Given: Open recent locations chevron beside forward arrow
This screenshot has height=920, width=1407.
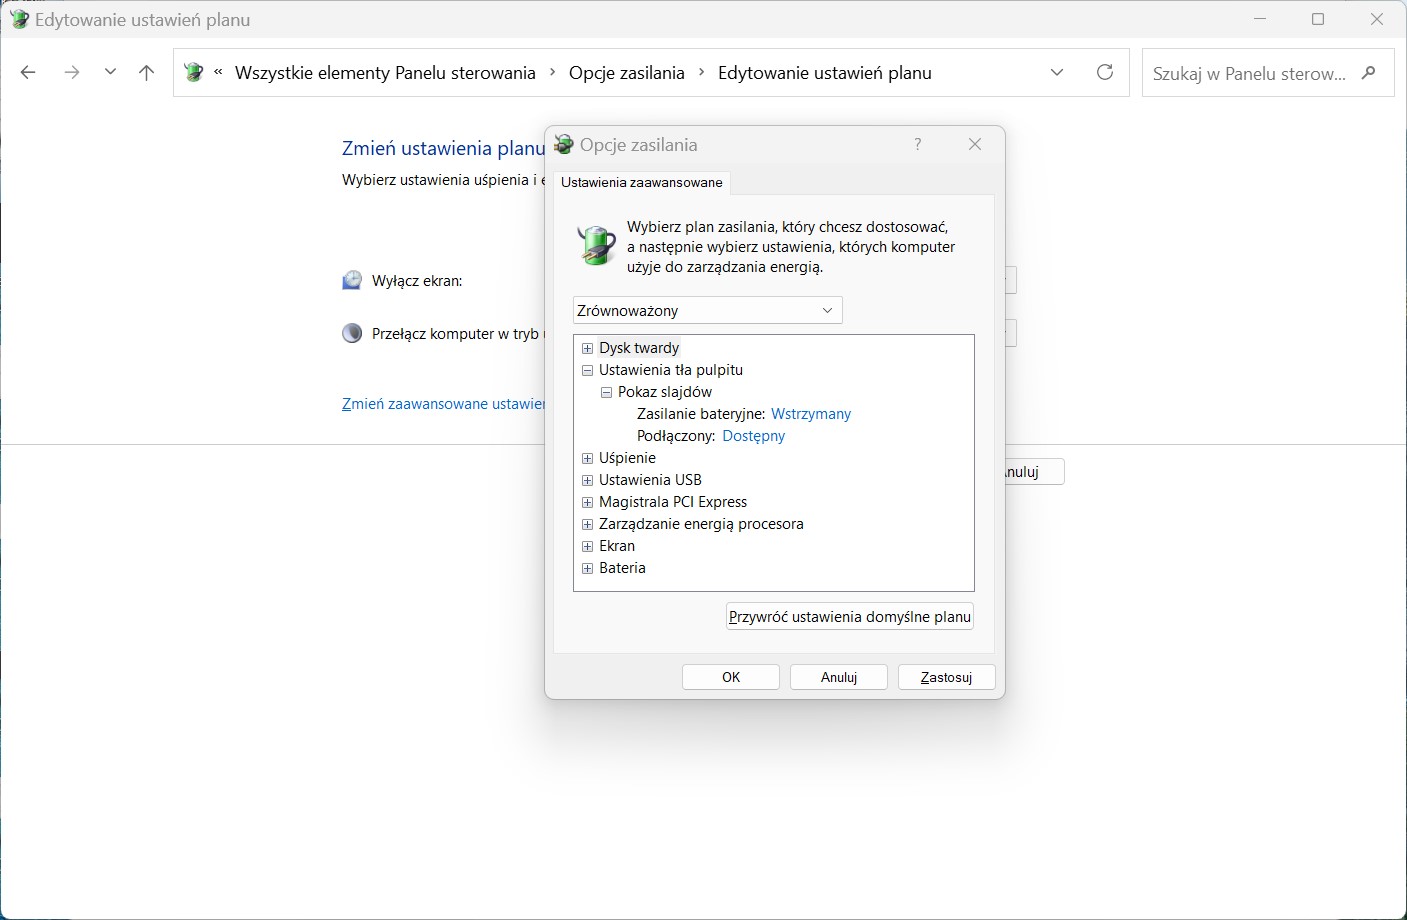Looking at the screenshot, I should tap(110, 72).
